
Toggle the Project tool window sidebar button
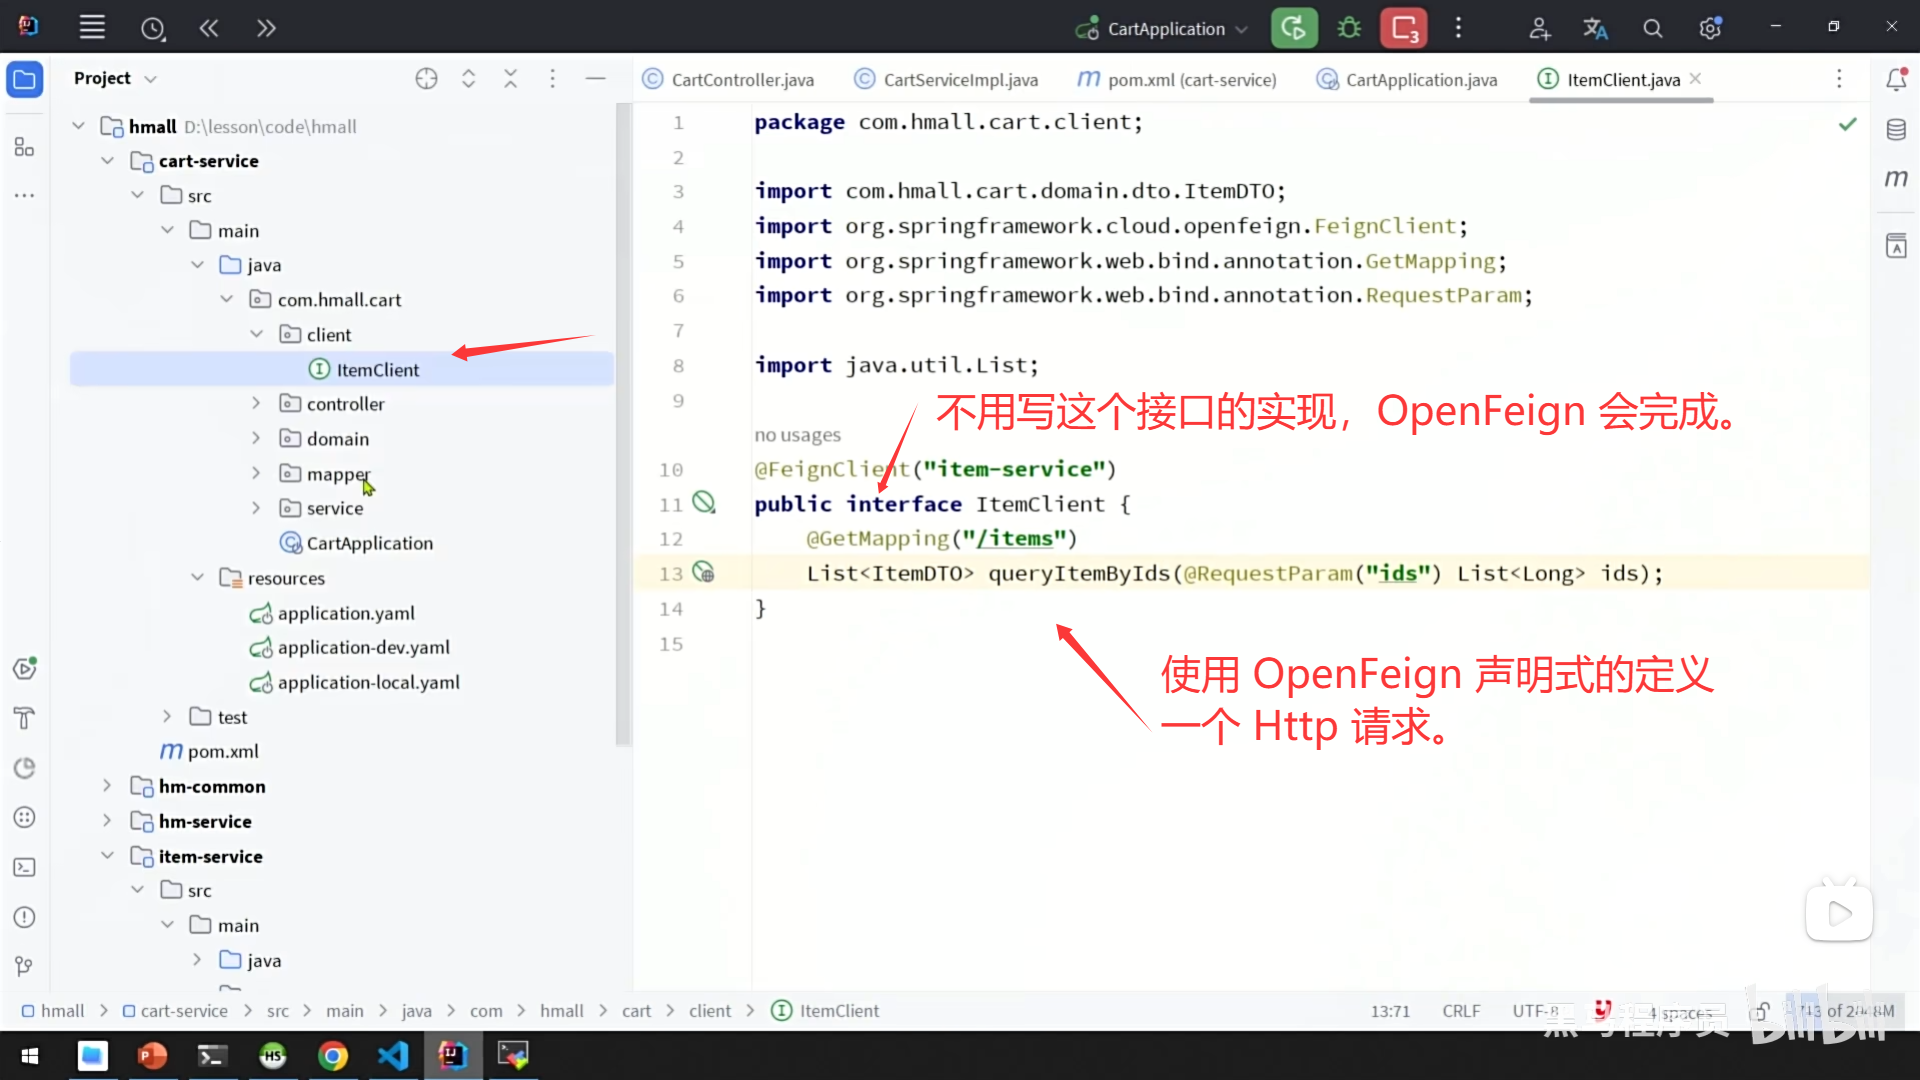25,79
